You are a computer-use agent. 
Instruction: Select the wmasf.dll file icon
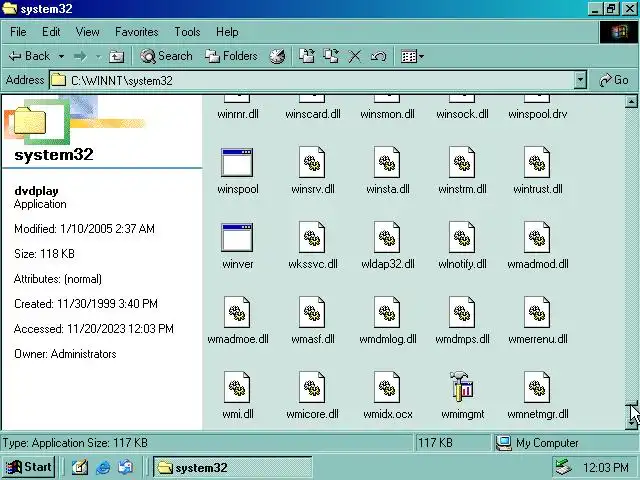click(x=312, y=313)
